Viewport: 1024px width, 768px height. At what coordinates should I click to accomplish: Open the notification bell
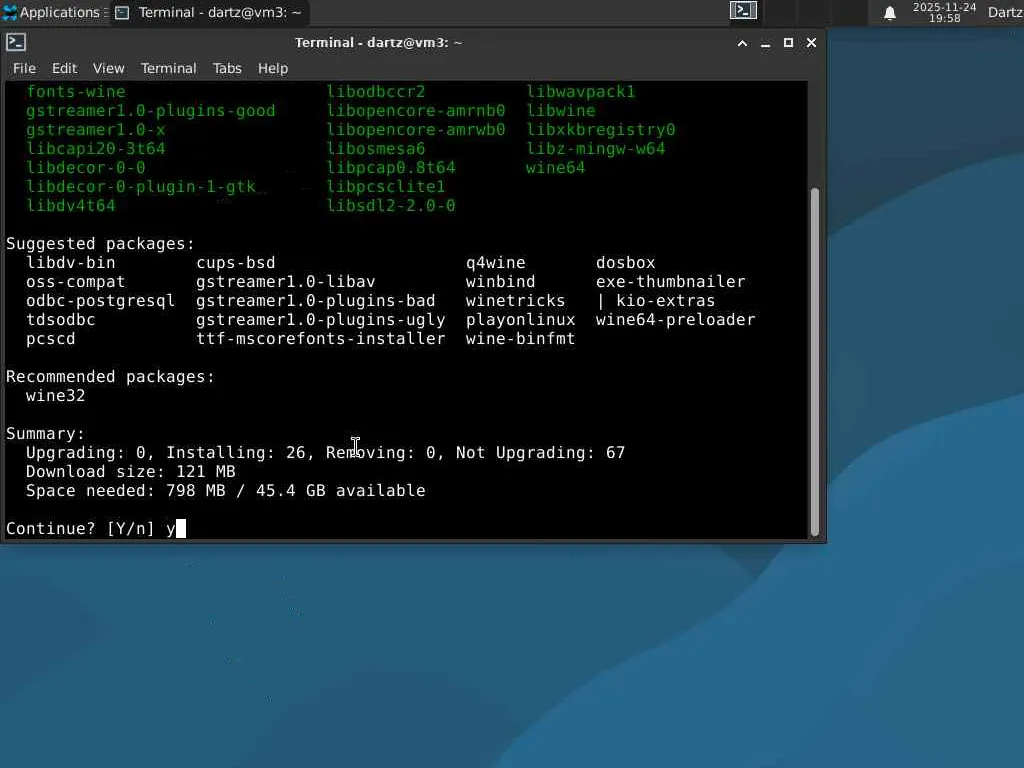(889, 13)
